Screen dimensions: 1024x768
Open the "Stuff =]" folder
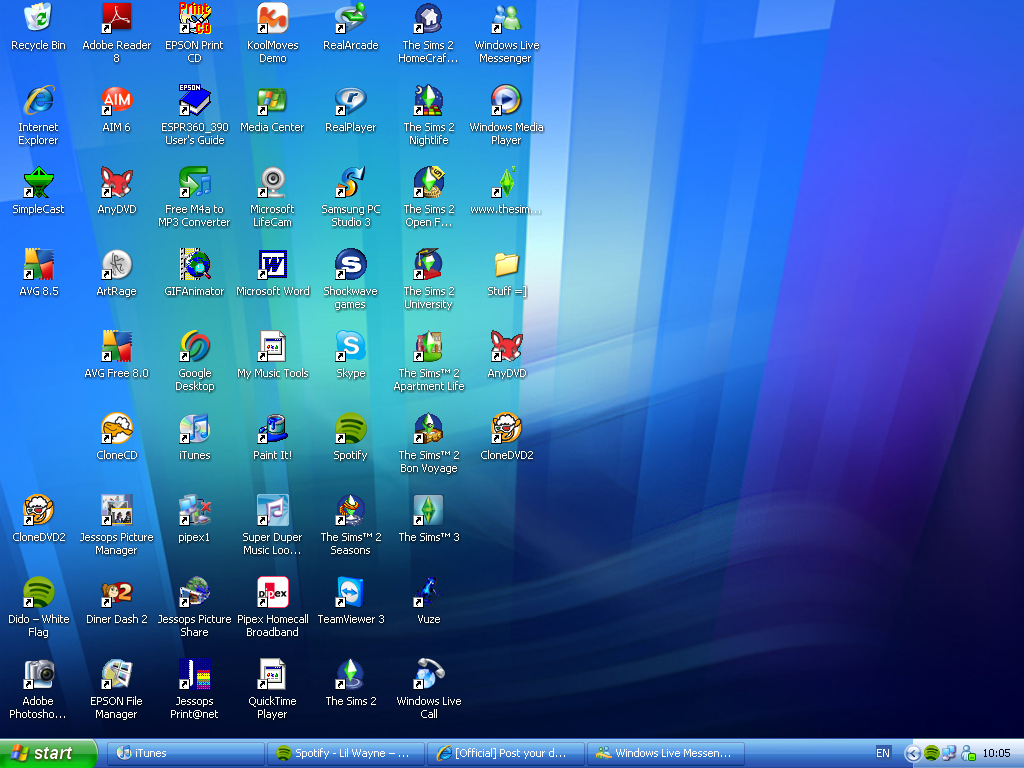point(506,265)
